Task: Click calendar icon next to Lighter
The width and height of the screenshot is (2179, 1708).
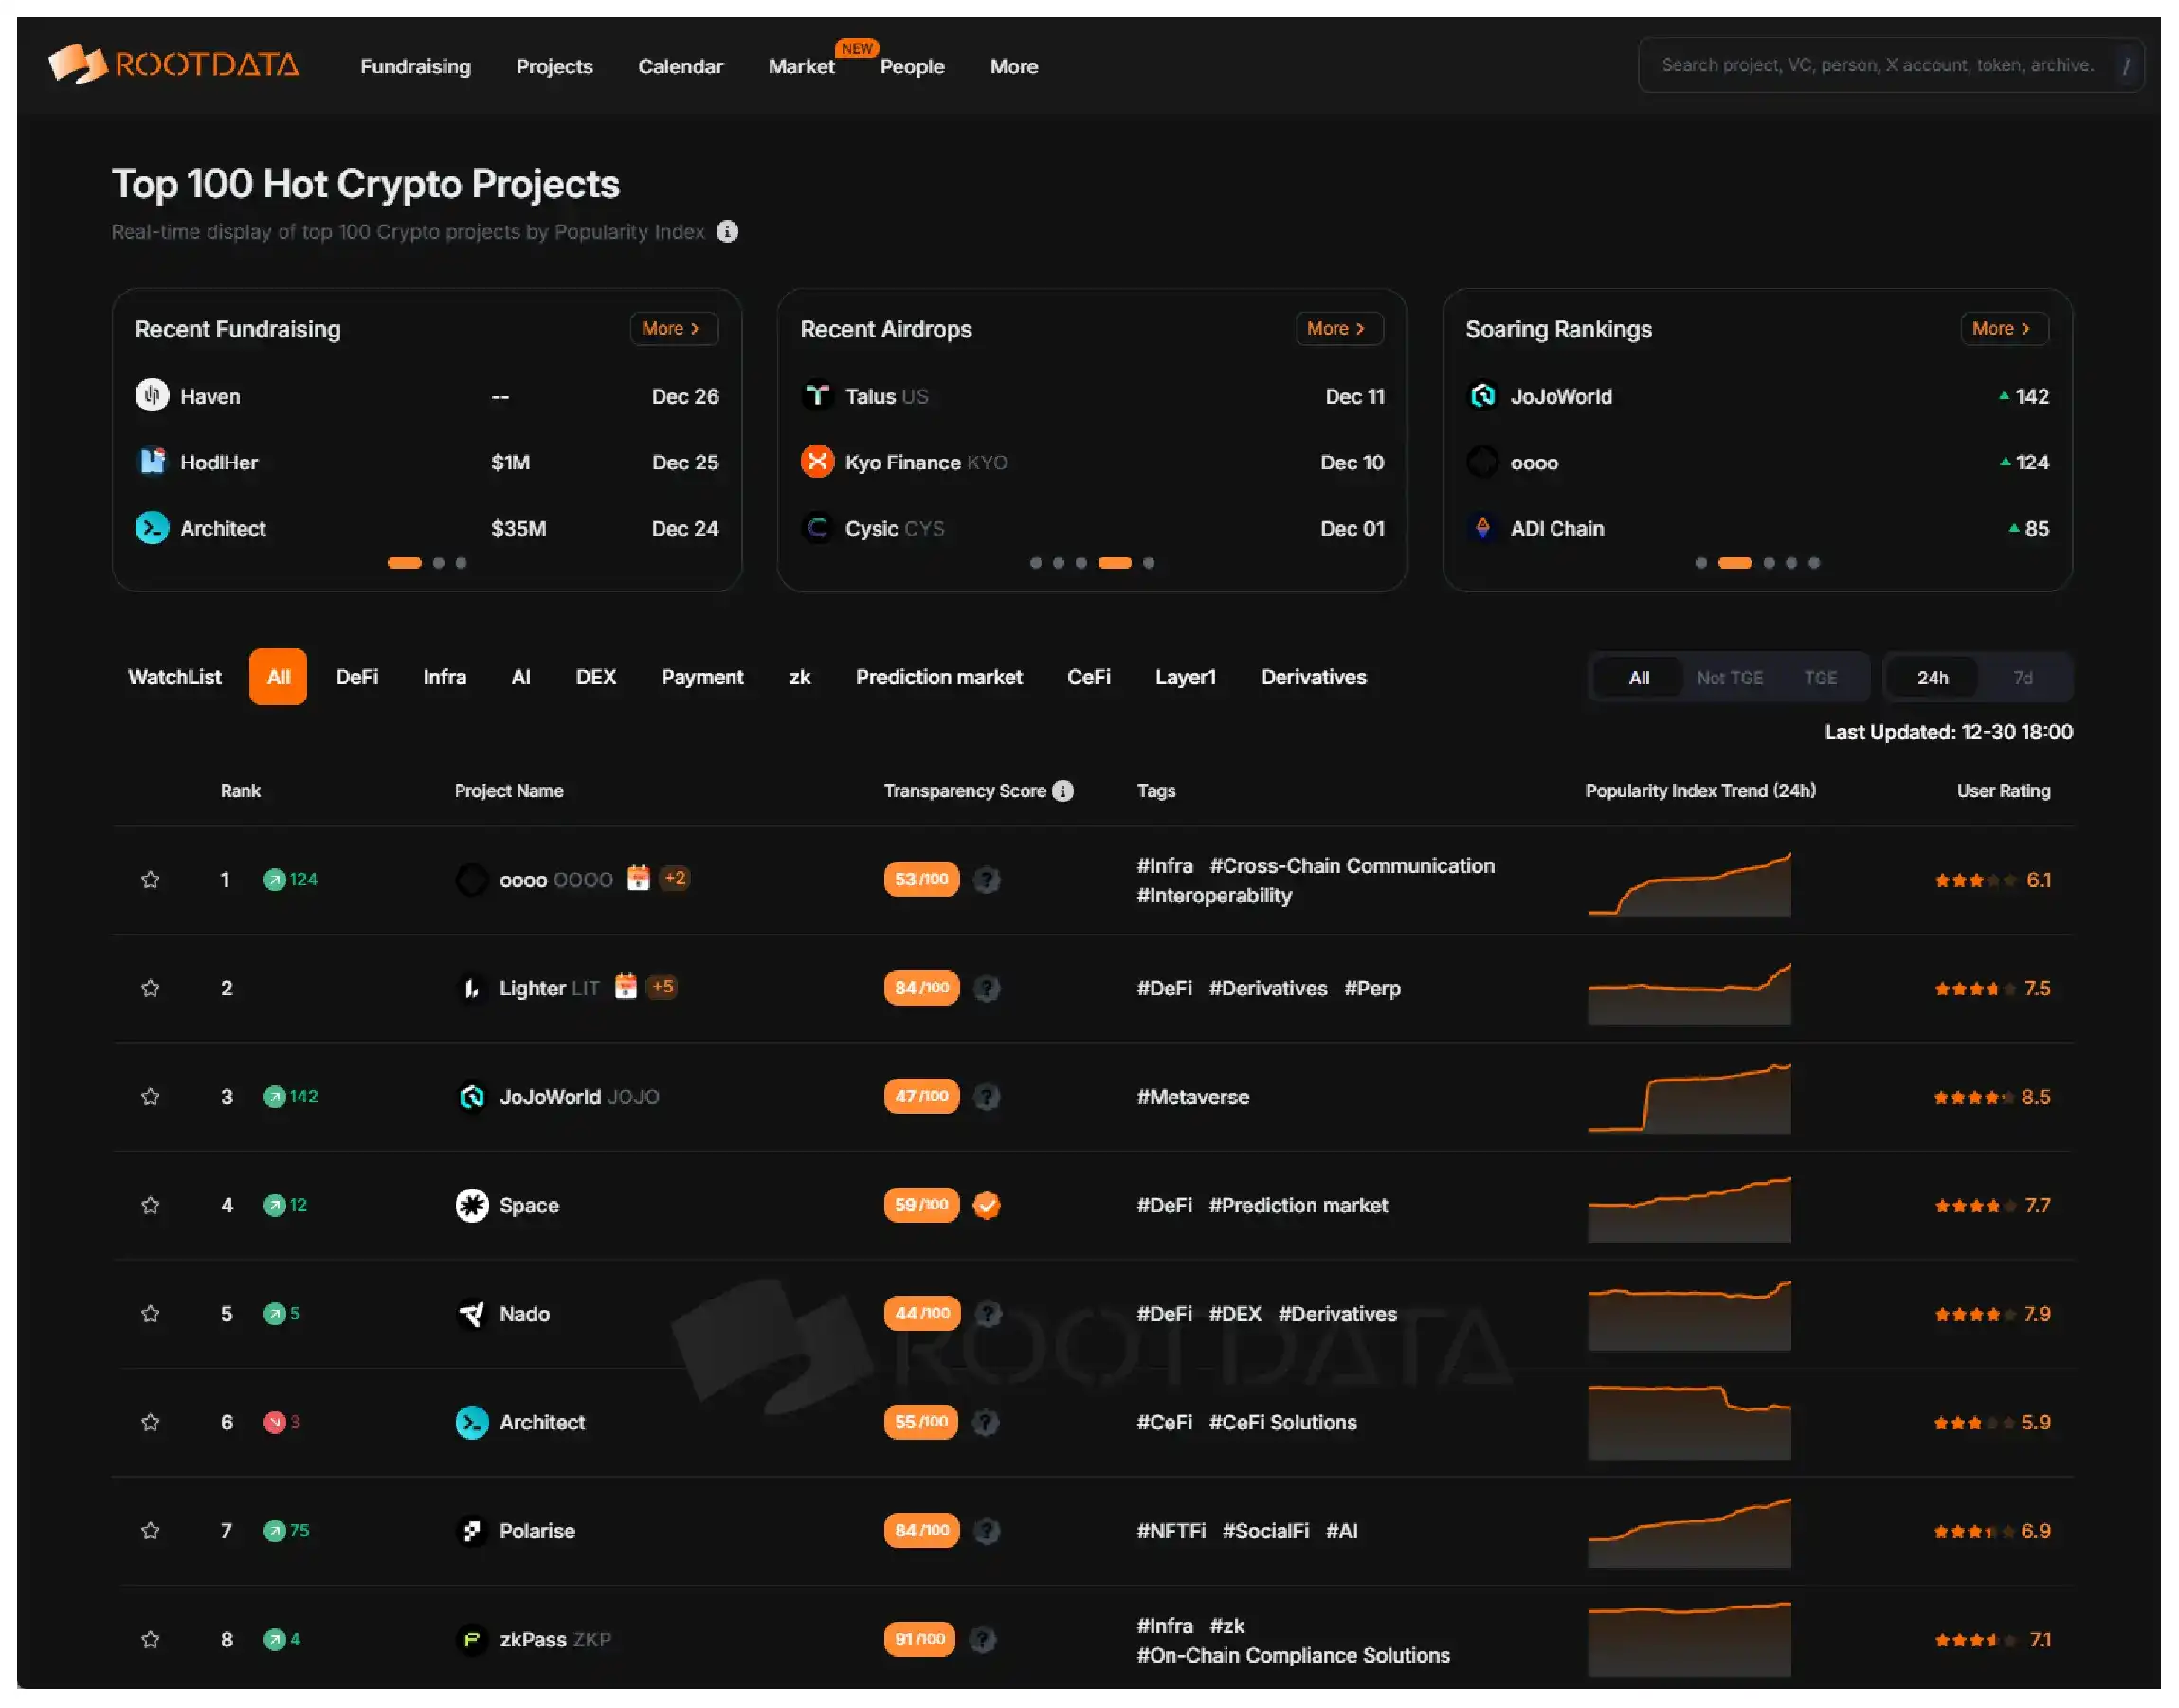Action: click(625, 987)
